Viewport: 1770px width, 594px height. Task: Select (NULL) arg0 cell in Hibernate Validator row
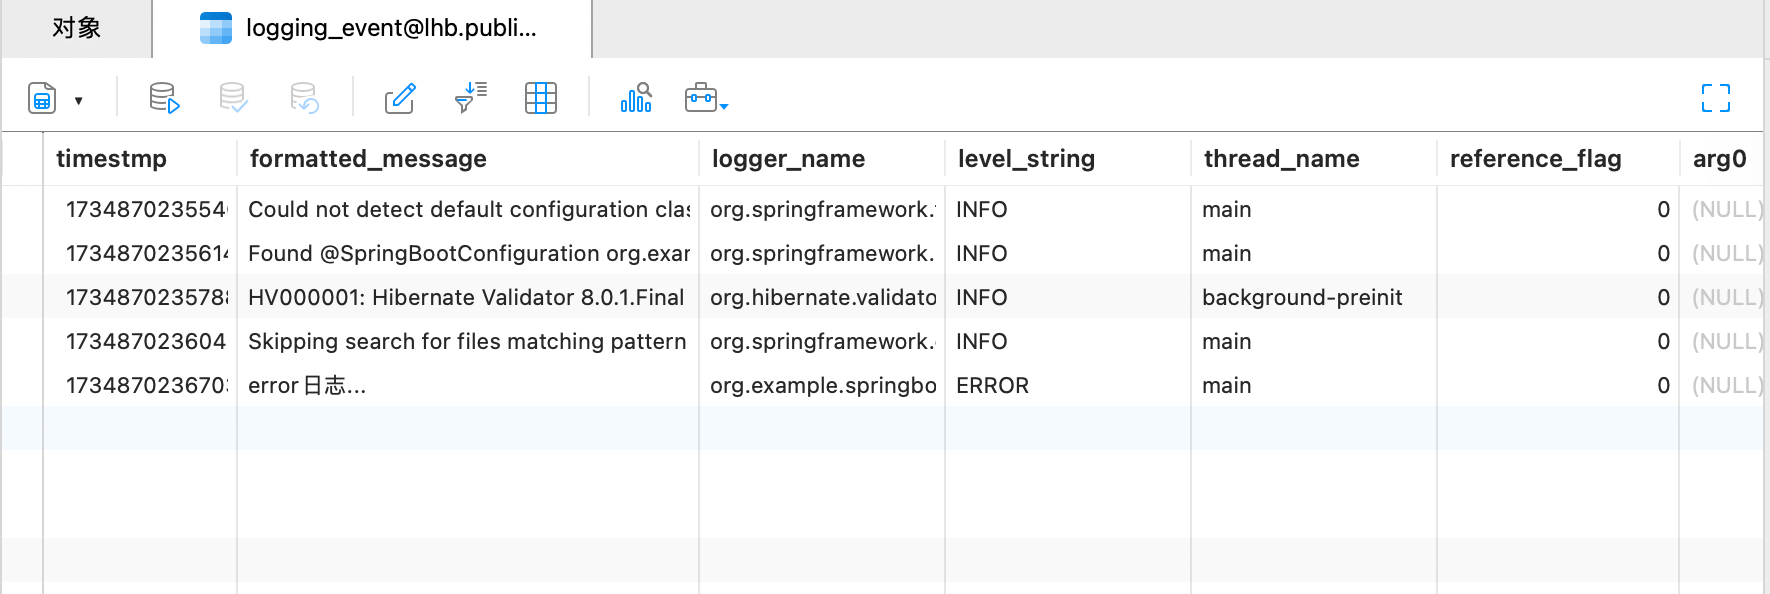[1721, 297]
